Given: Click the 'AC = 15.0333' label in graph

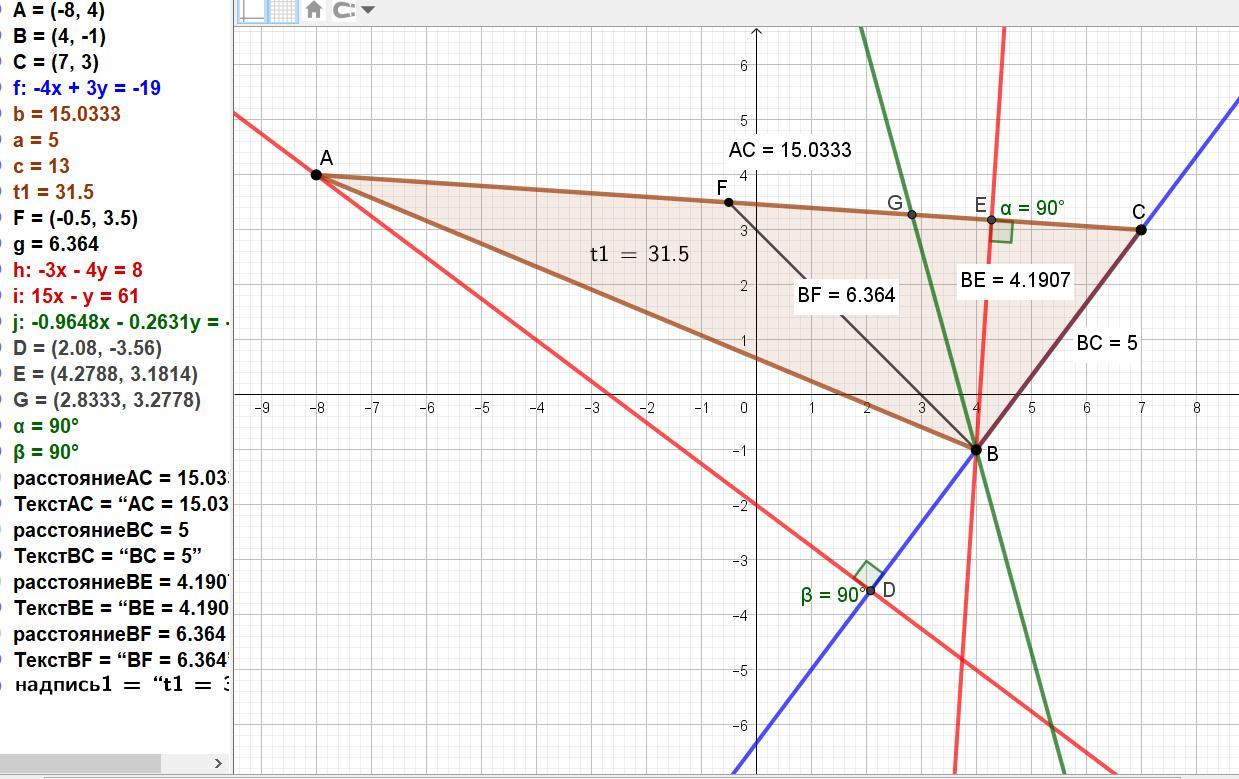Looking at the screenshot, I should [790, 150].
